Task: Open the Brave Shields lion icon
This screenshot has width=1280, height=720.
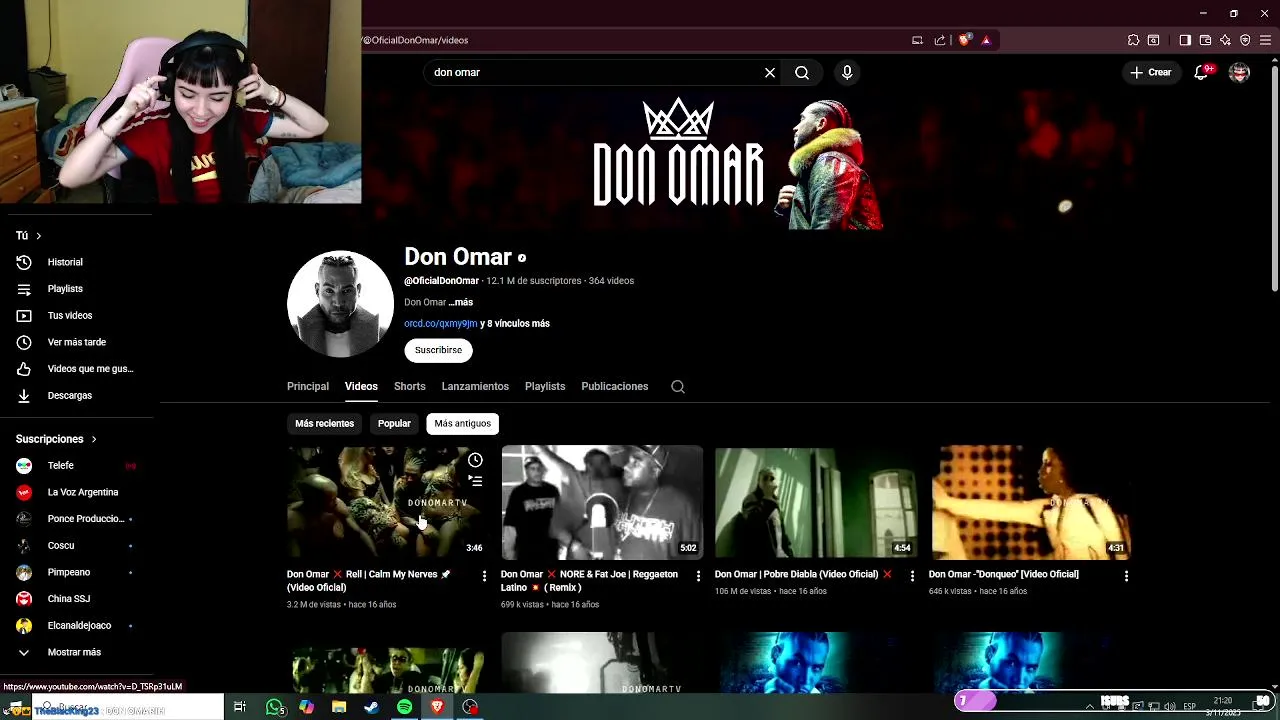Action: click(x=965, y=40)
